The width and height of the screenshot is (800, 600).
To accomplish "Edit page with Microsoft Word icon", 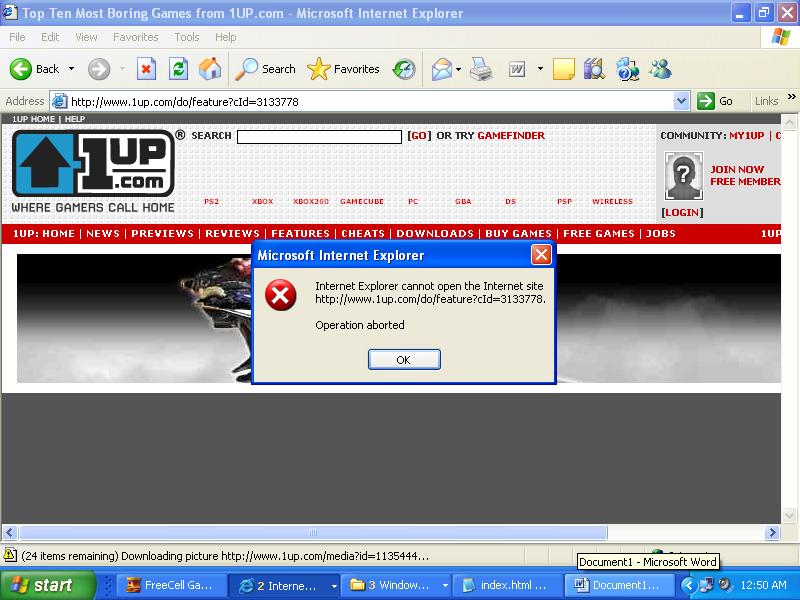I will [x=517, y=69].
